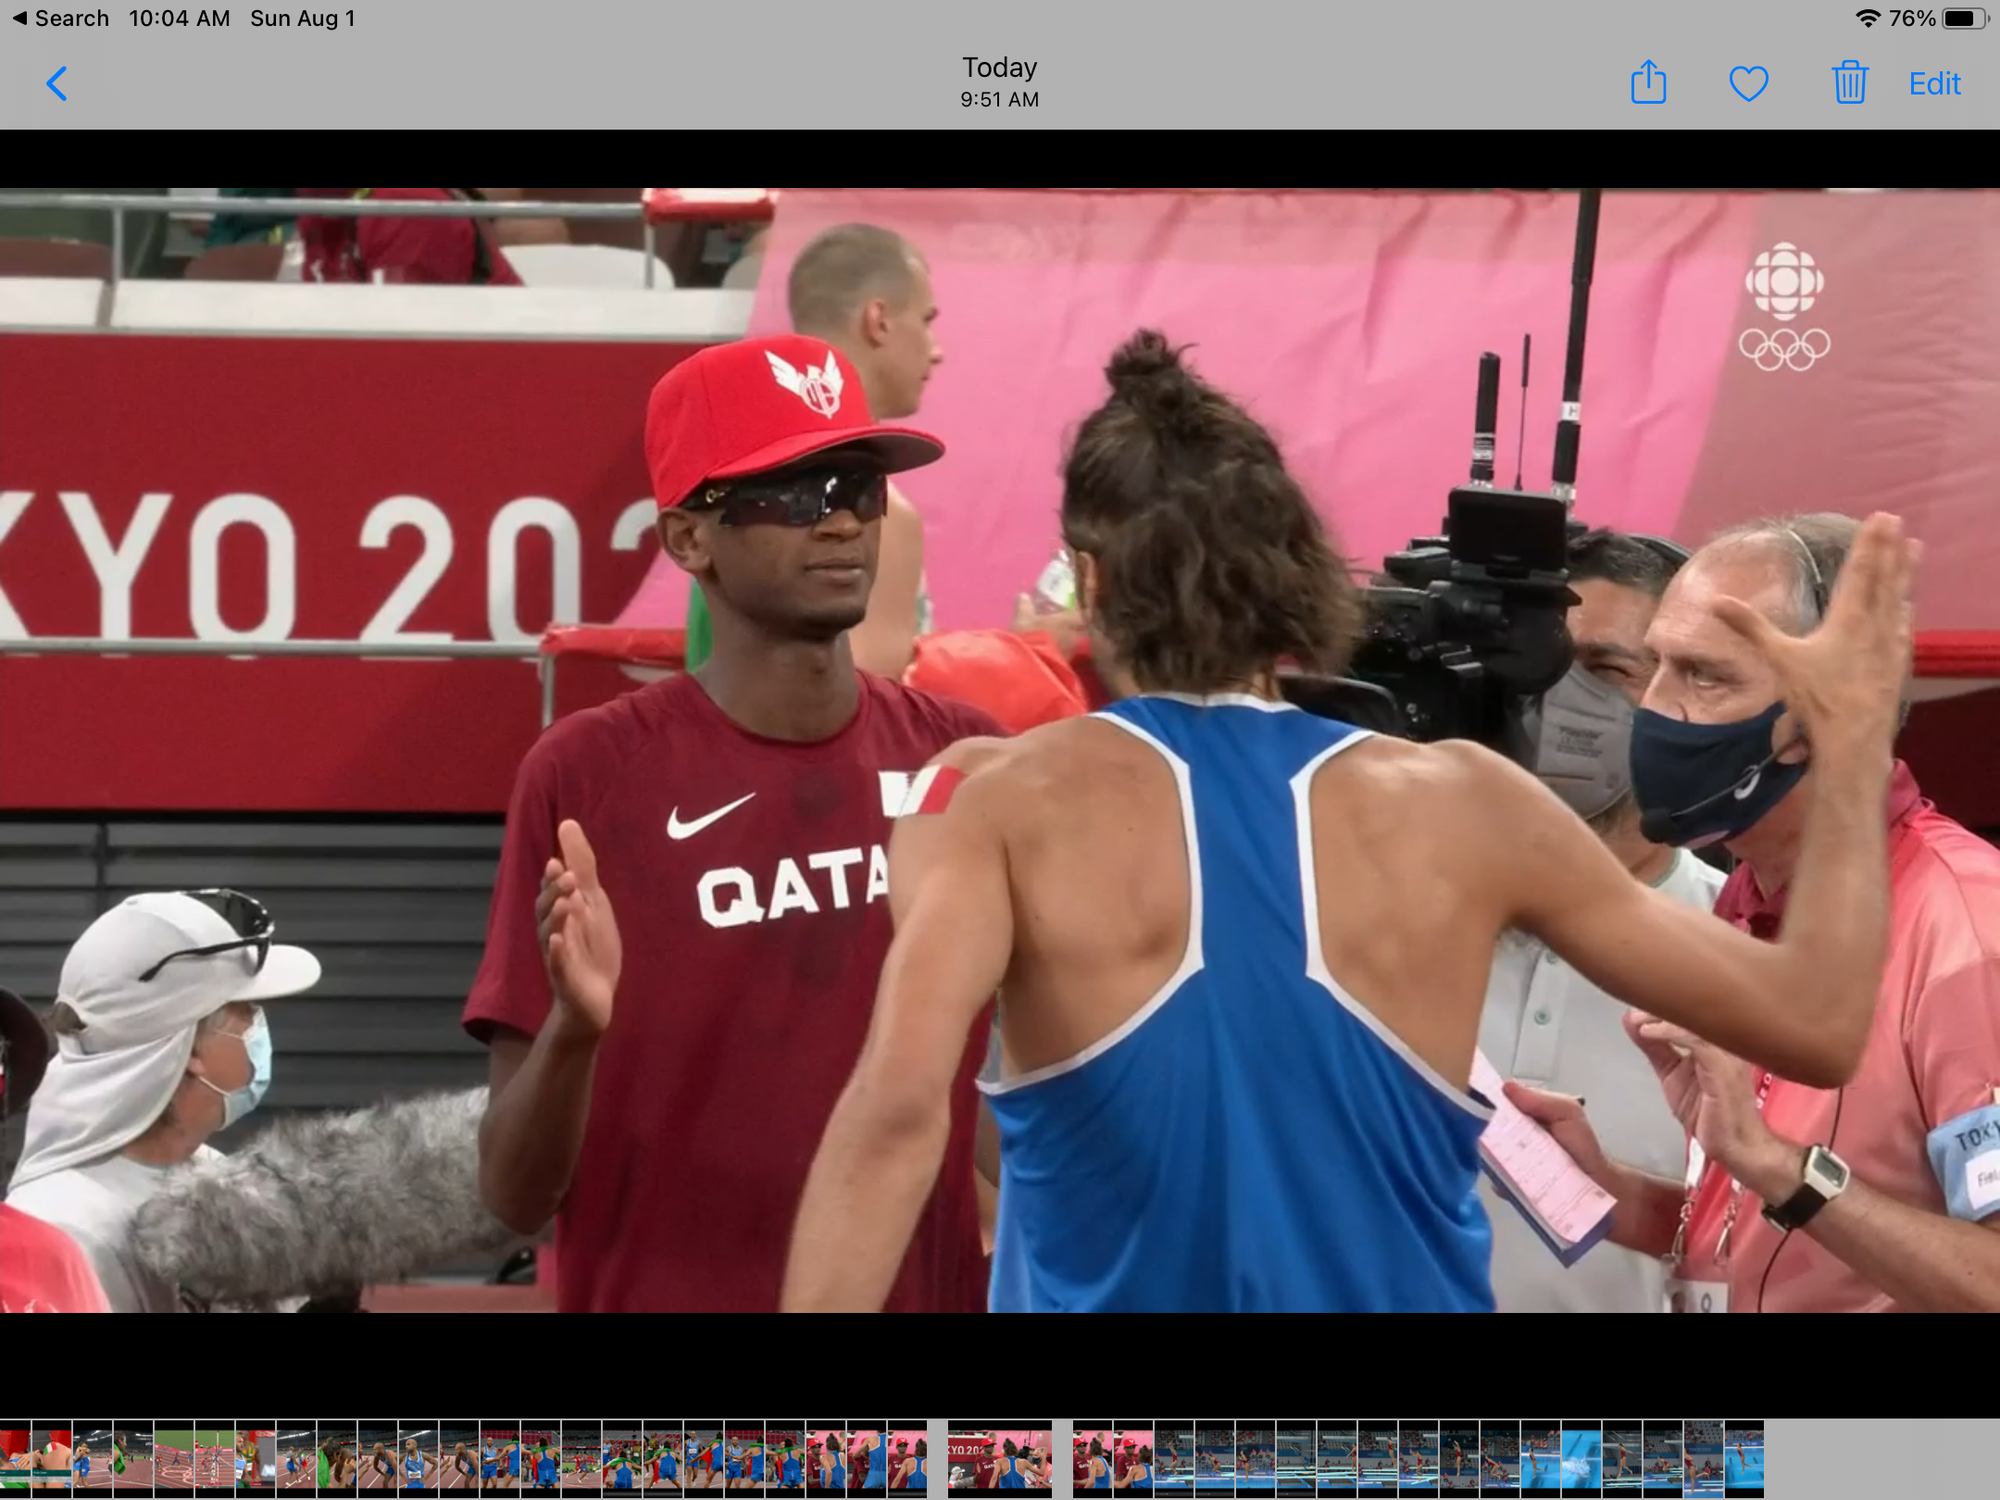
Task: Tap the 76% battery percentage label
Action: coord(1911,19)
